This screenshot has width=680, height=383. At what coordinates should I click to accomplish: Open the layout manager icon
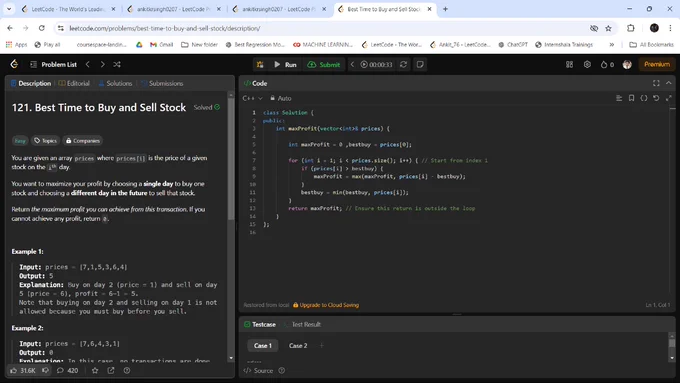pos(569,65)
